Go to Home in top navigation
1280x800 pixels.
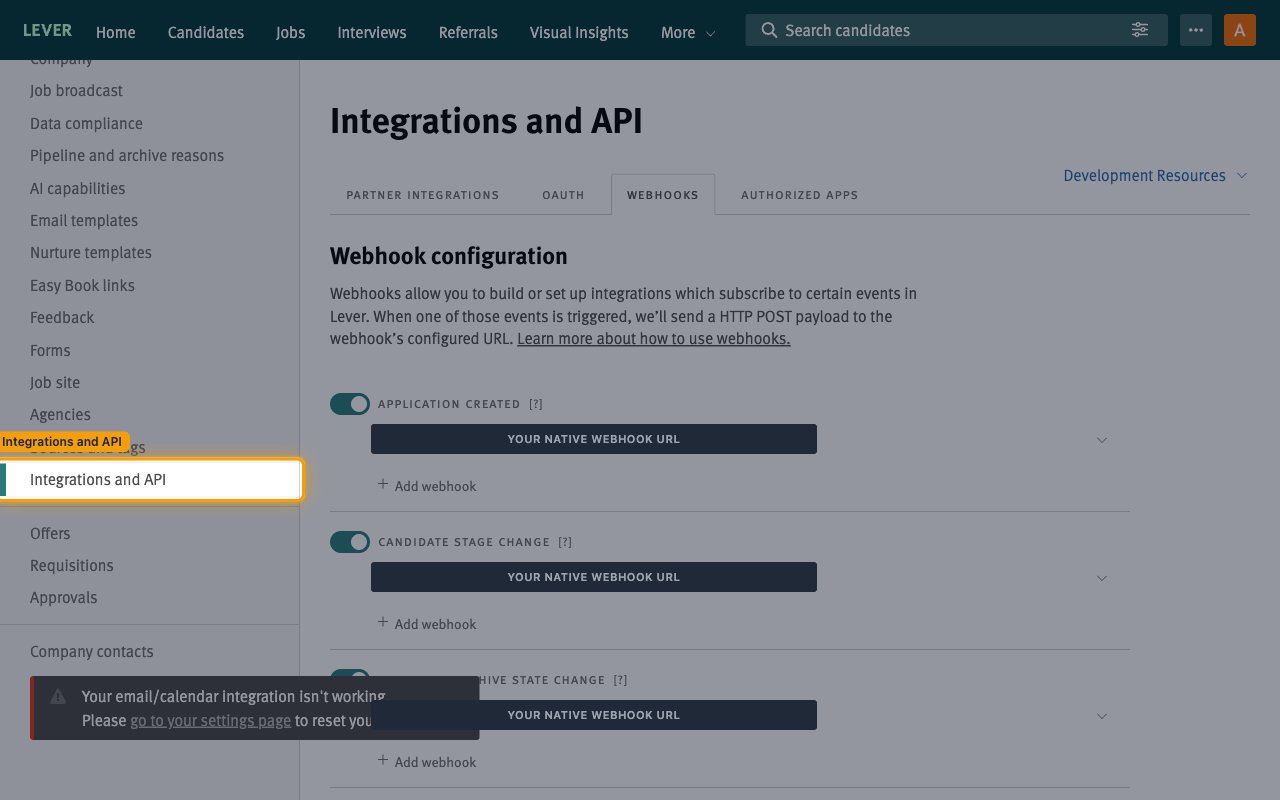pos(116,32)
